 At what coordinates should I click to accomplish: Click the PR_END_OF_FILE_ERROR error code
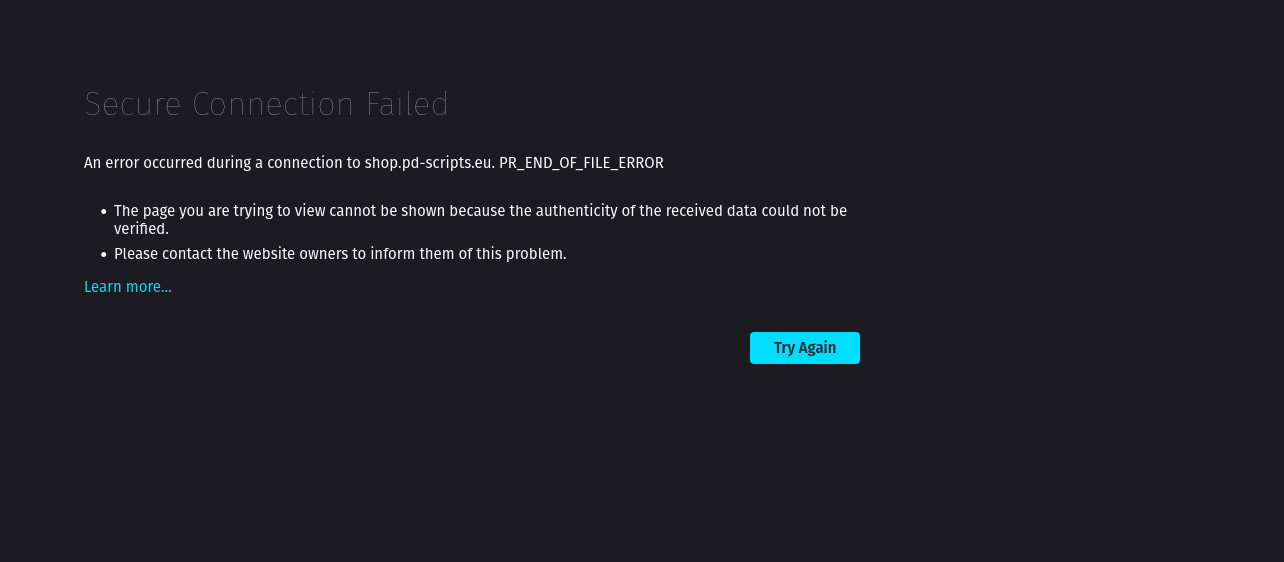point(581,162)
